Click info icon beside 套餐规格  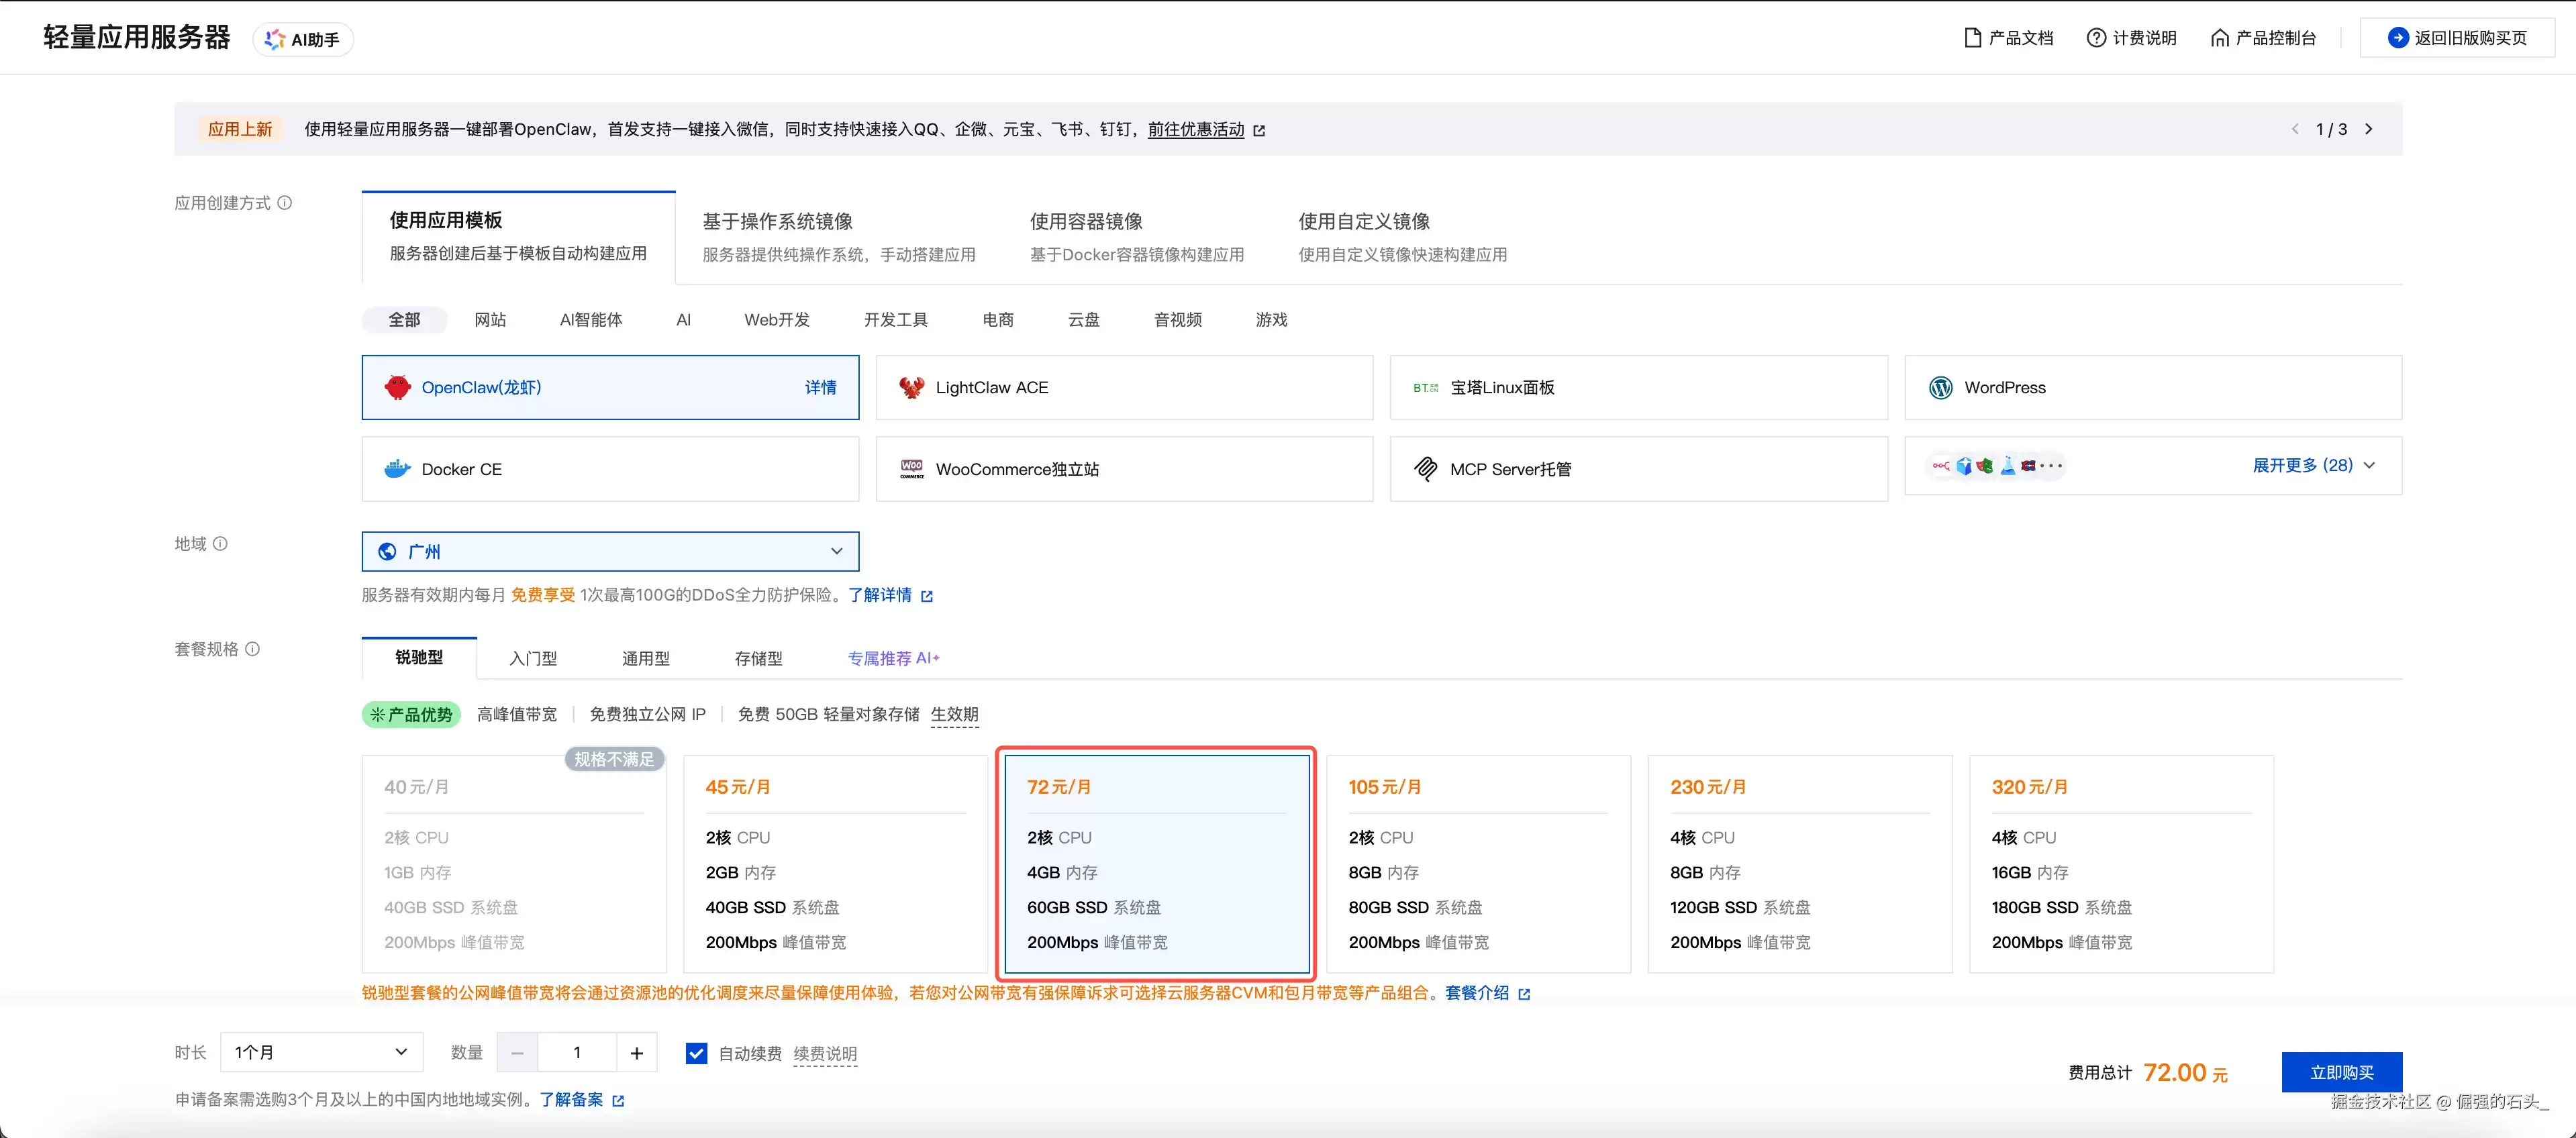point(252,649)
